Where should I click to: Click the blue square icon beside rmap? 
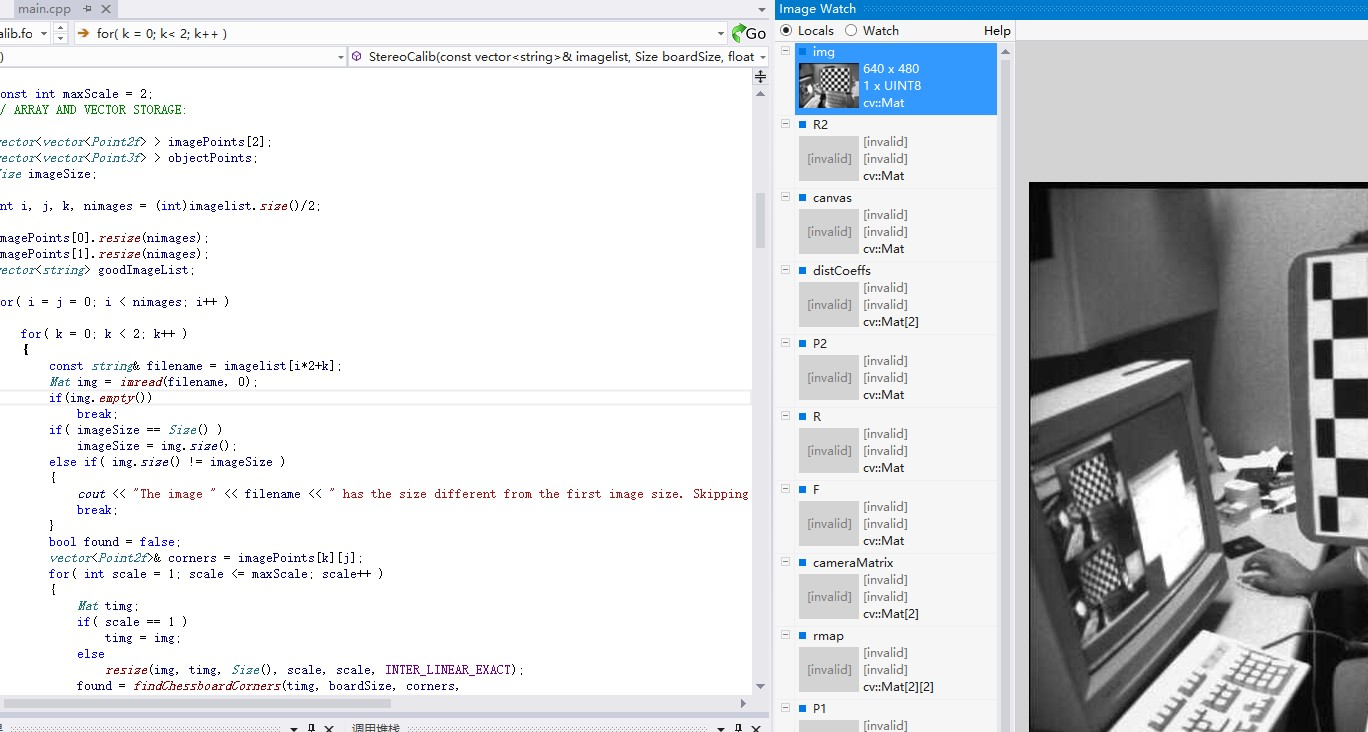point(802,636)
